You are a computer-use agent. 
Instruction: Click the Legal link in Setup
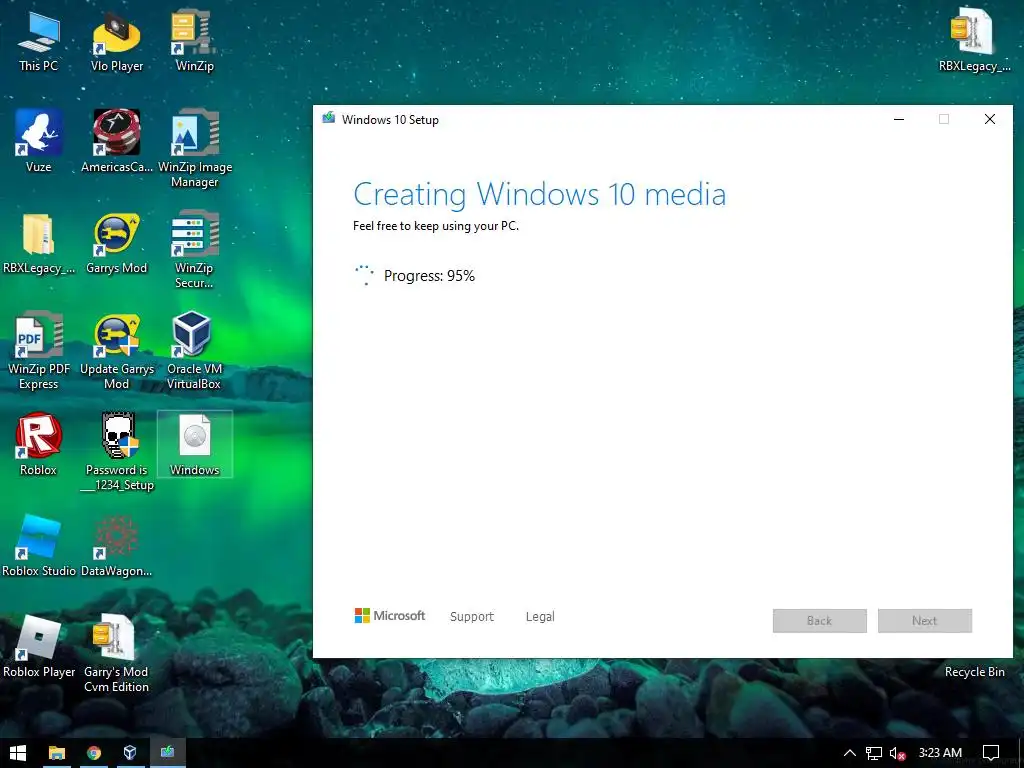coord(540,616)
